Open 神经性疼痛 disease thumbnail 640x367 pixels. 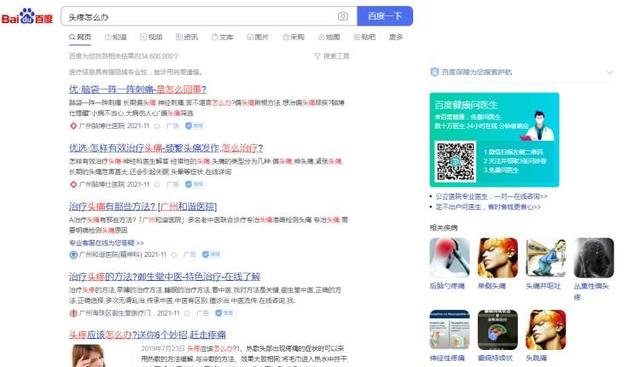click(x=449, y=329)
